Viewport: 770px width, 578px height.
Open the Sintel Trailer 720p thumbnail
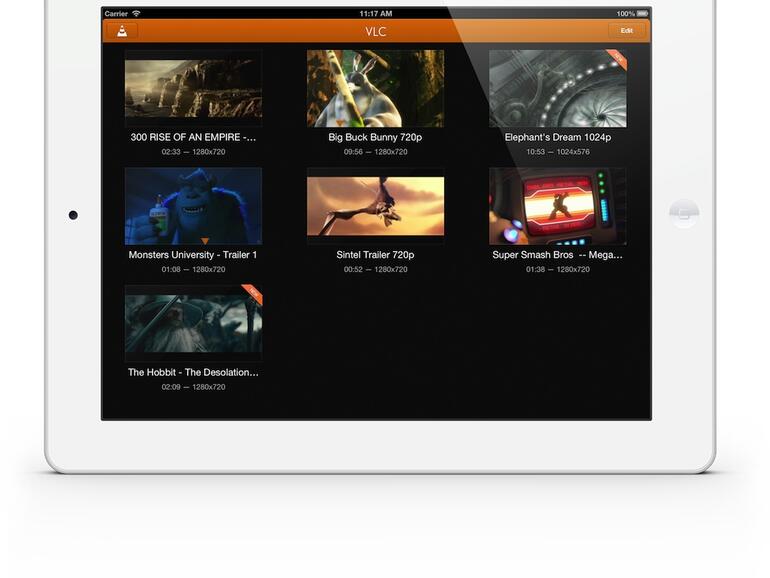click(376, 206)
